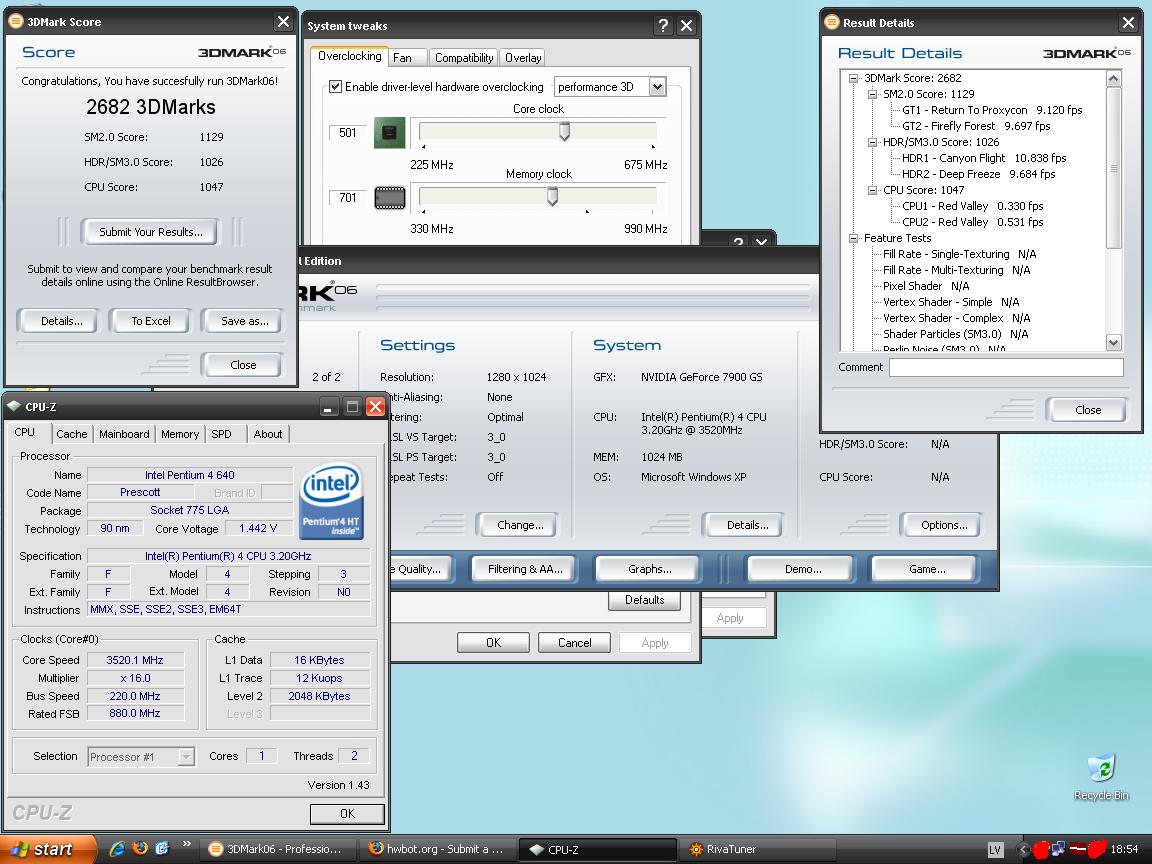Screen dimensions: 1152x864
Task: Click the core clock value field 501
Action: (348, 133)
